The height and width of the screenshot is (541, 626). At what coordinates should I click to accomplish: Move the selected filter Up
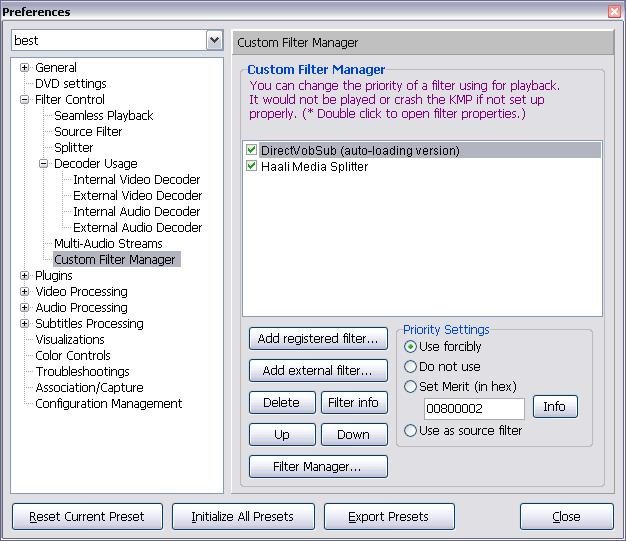(x=281, y=435)
